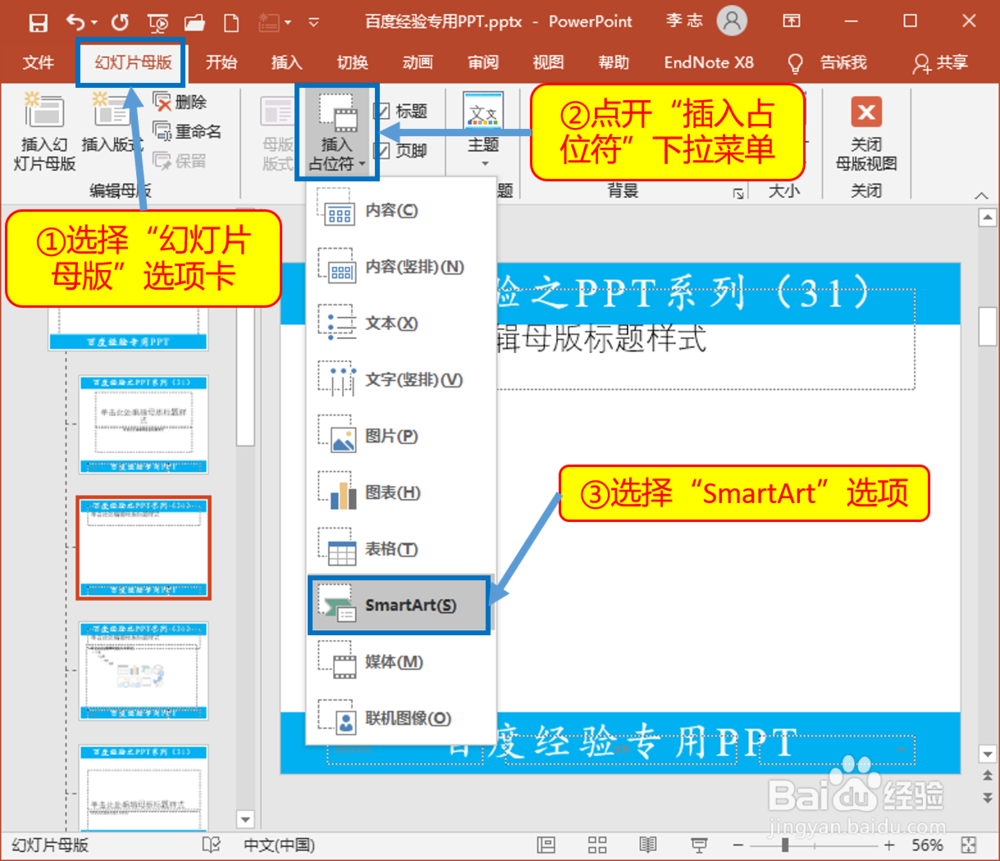The width and height of the screenshot is (1000, 861).
Task: Click zoom out minus button
Action: point(738,846)
